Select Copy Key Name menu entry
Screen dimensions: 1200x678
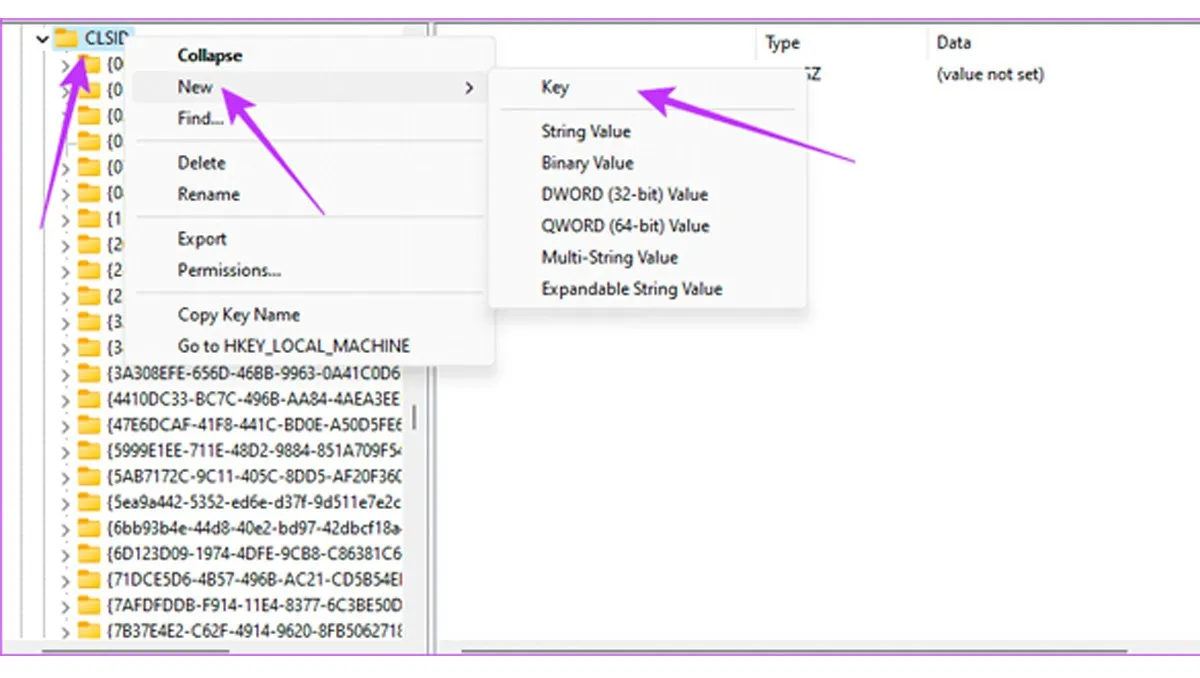click(x=238, y=314)
